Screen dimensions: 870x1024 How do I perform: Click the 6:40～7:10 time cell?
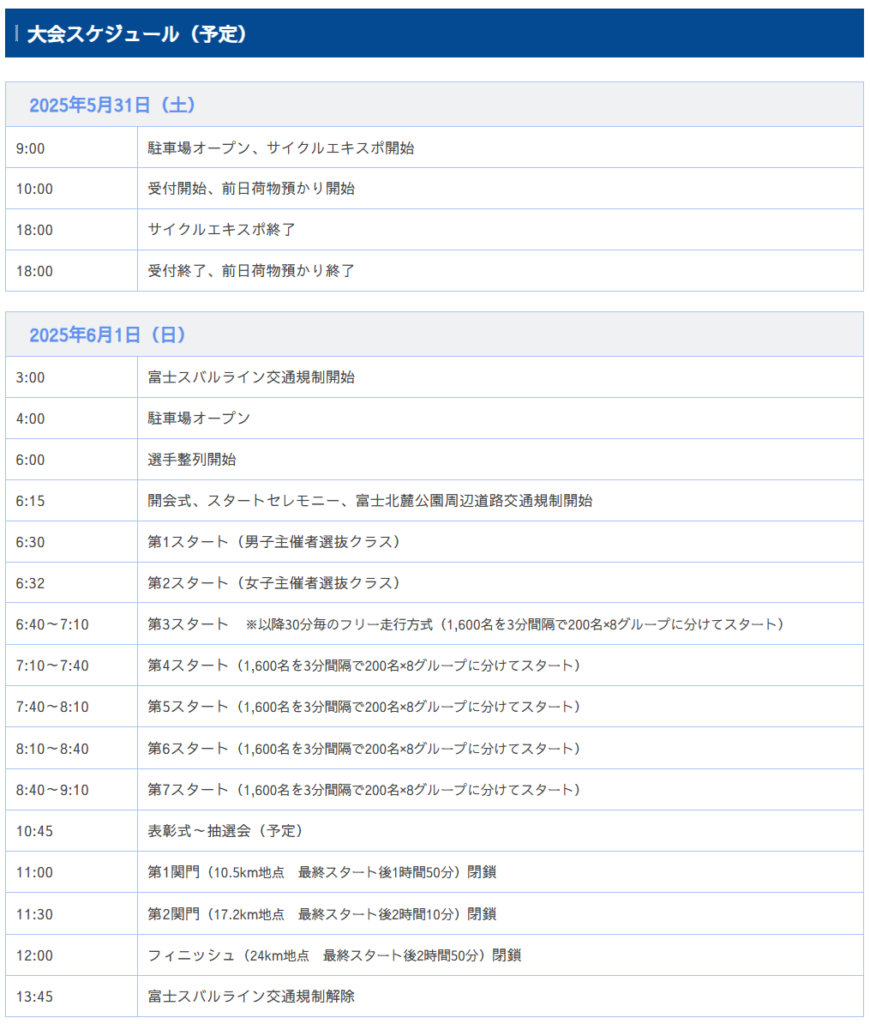(x=53, y=625)
